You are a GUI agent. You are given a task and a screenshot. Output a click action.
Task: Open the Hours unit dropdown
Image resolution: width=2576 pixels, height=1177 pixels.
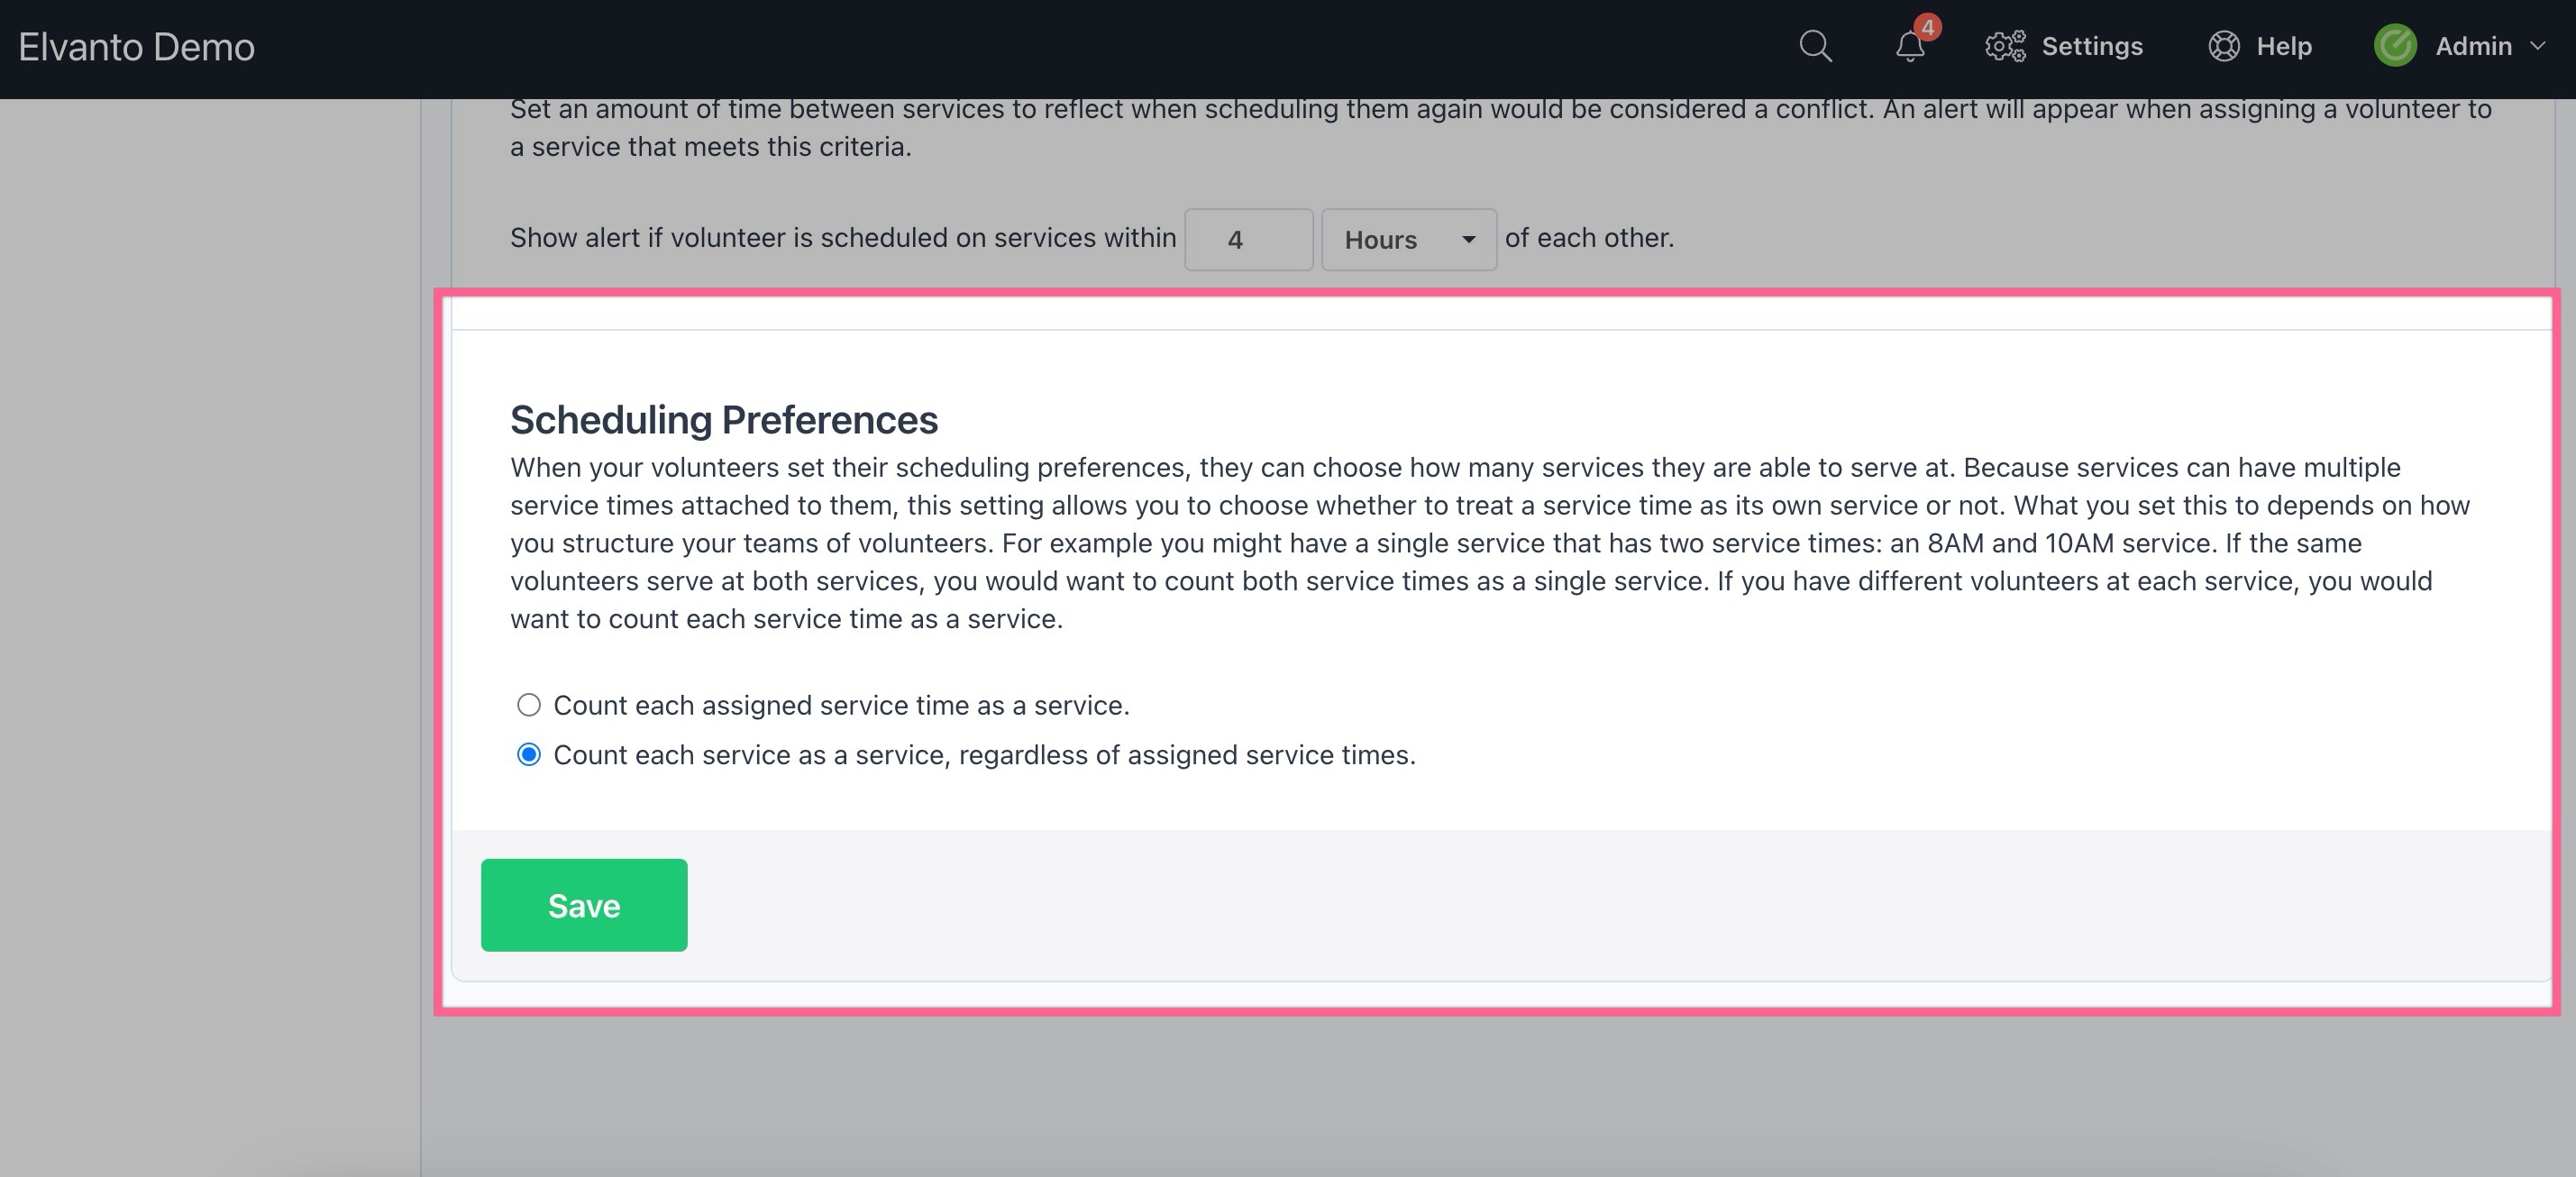coord(1409,239)
